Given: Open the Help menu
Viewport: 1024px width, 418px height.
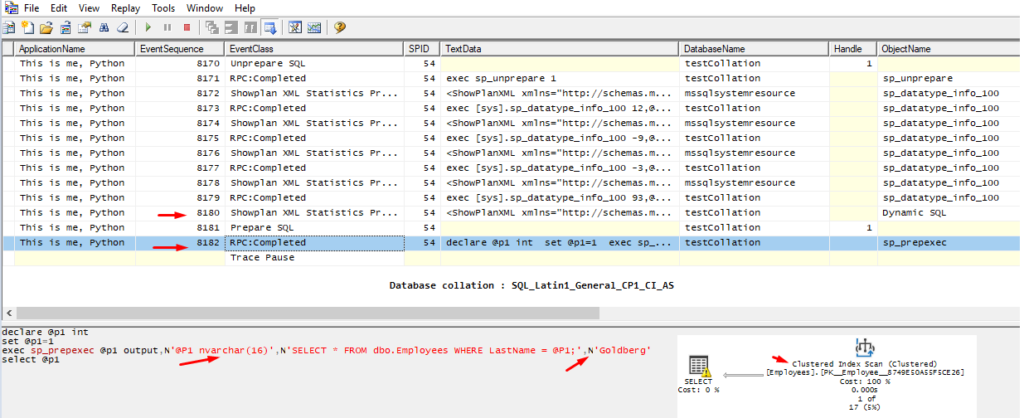Looking at the screenshot, I should (245, 8).
